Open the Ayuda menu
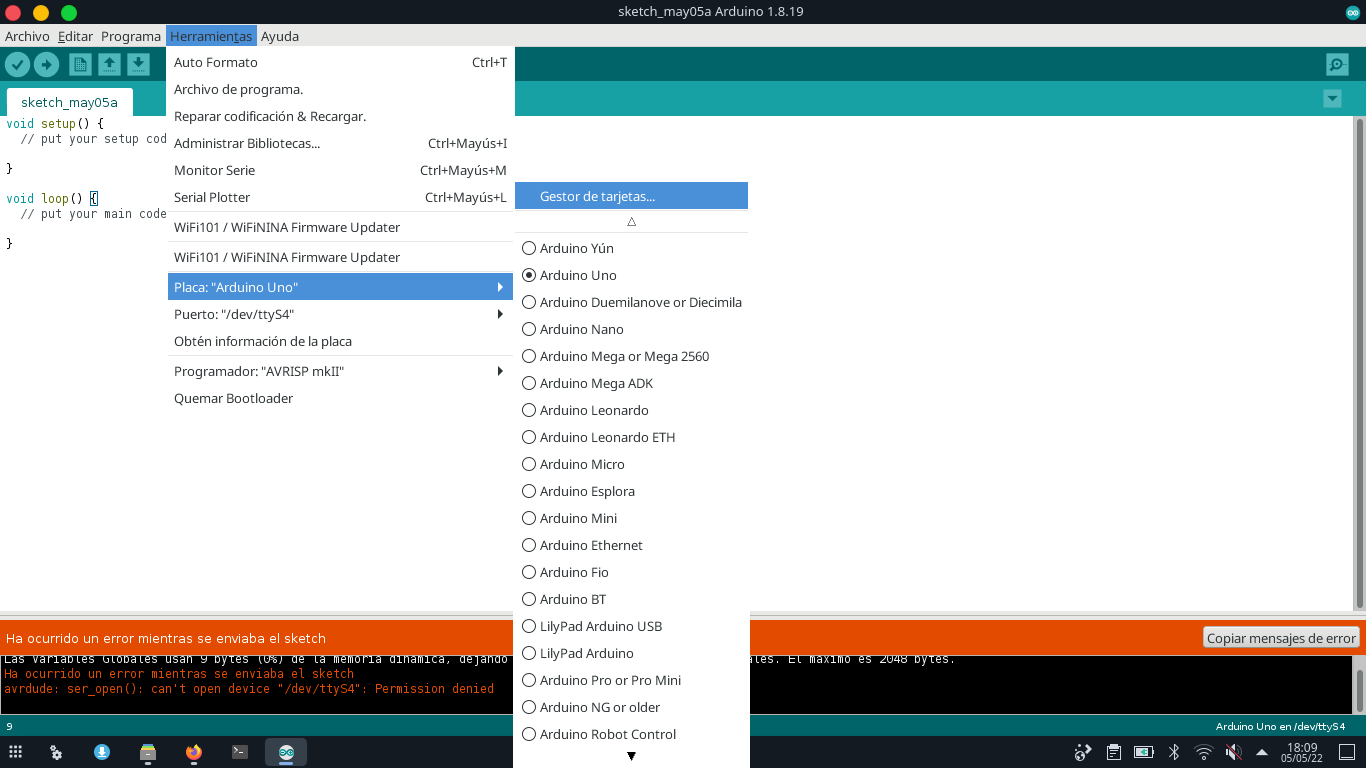 point(280,36)
